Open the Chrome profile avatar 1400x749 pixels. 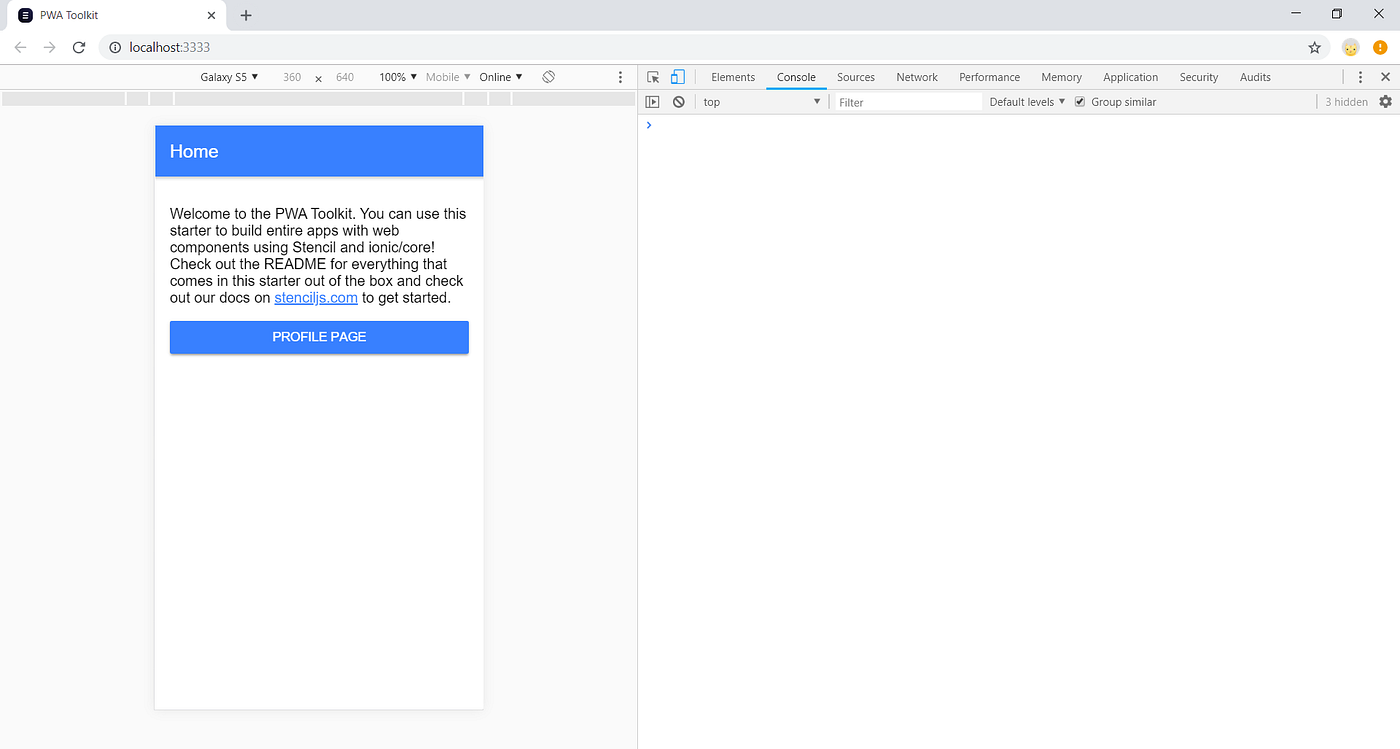click(x=1351, y=47)
